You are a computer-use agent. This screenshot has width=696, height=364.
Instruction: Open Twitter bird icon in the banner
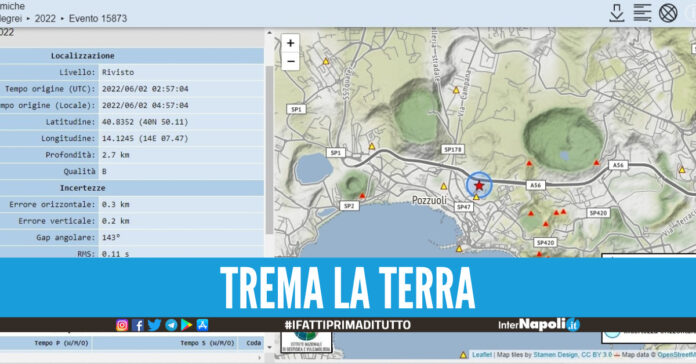tap(154, 325)
